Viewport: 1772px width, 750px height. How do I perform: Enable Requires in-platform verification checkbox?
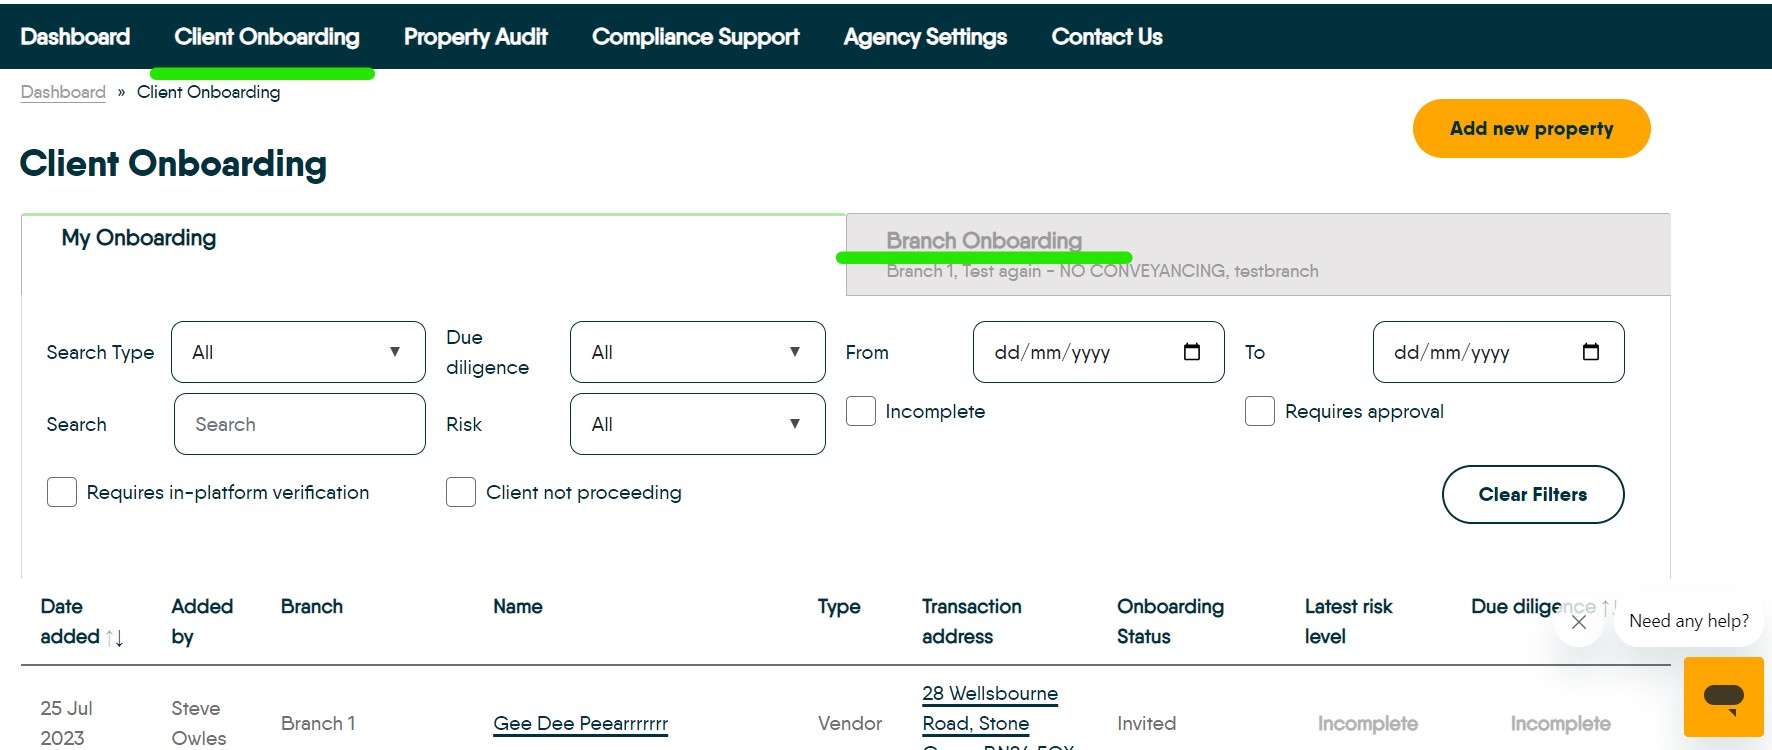pyautogui.click(x=62, y=492)
